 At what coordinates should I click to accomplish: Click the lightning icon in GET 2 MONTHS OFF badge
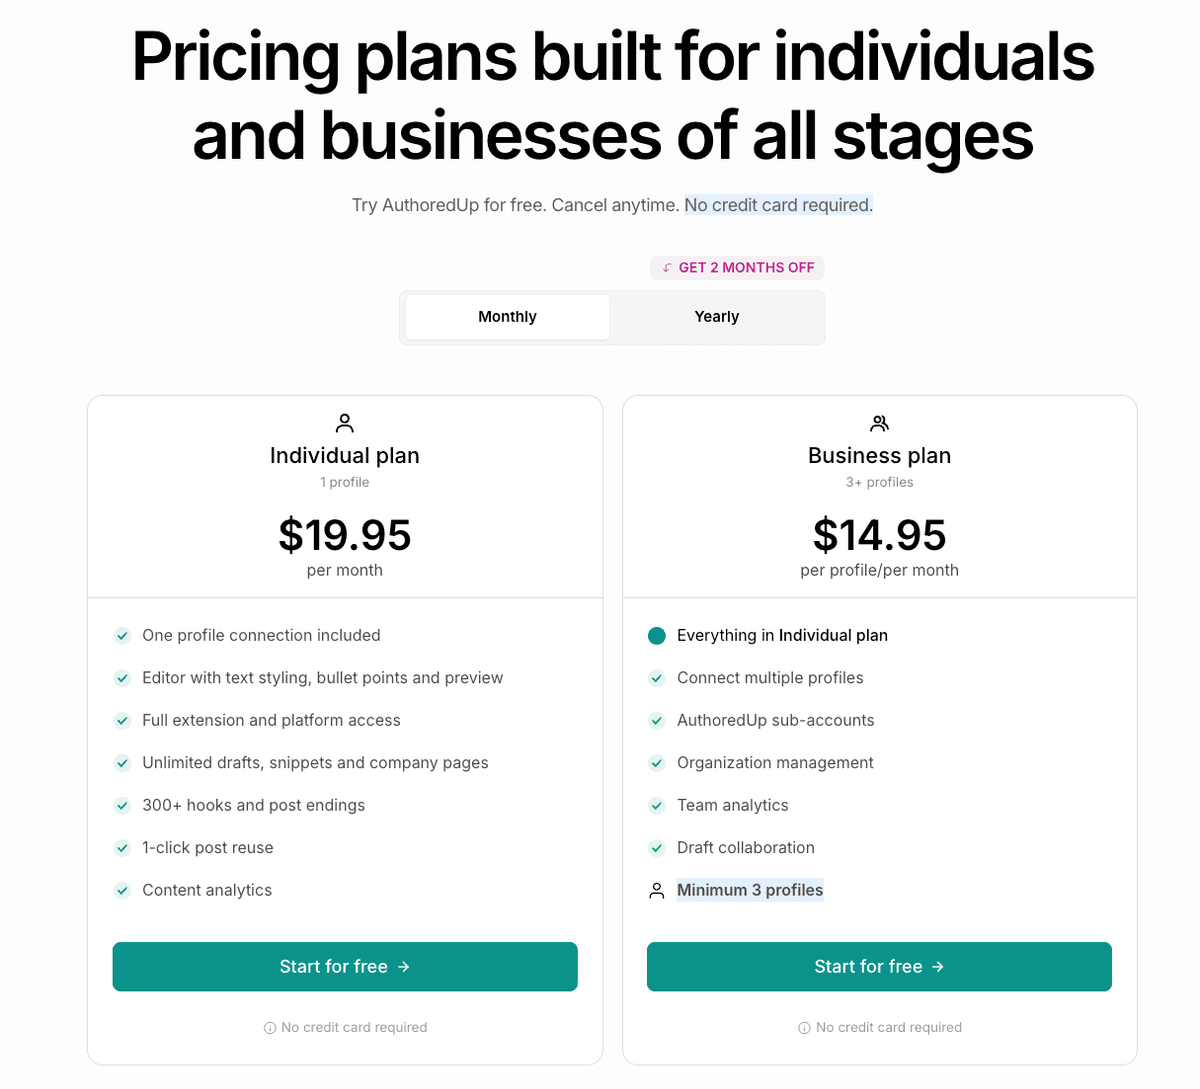click(665, 267)
